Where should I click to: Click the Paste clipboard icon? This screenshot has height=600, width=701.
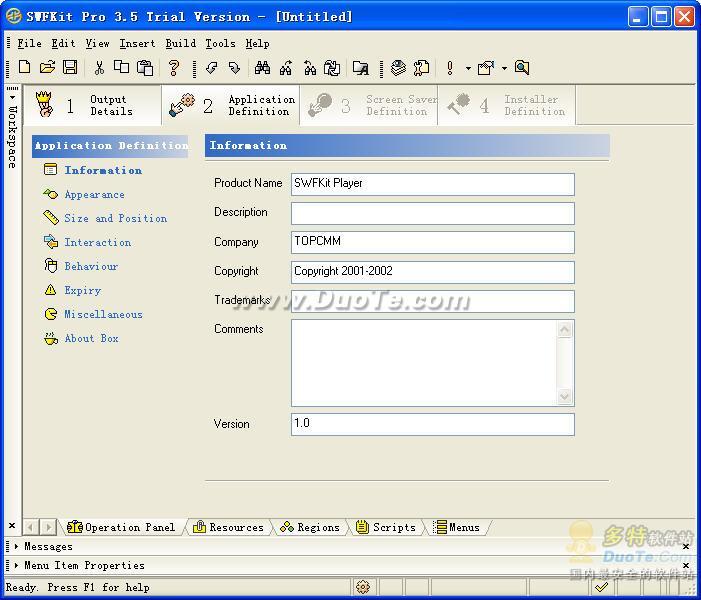(x=145, y=68)
